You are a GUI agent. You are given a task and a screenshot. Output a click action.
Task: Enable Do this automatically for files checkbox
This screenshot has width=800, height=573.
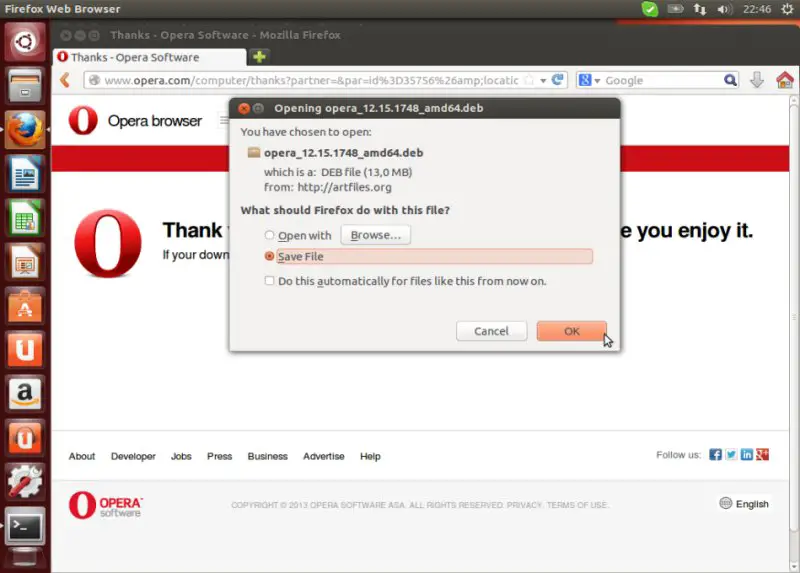(269, 281)
